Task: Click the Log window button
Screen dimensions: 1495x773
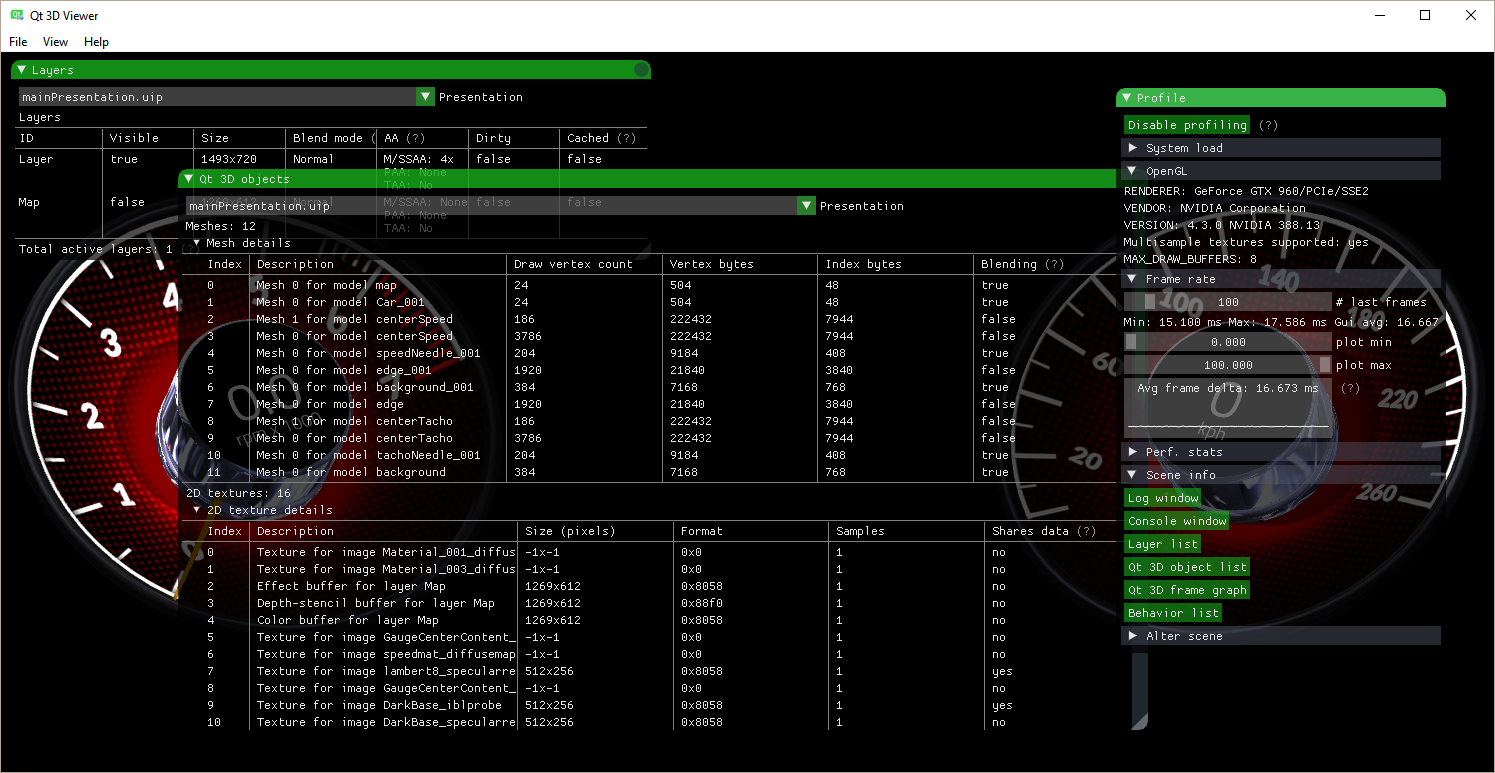Action: 1162,498
